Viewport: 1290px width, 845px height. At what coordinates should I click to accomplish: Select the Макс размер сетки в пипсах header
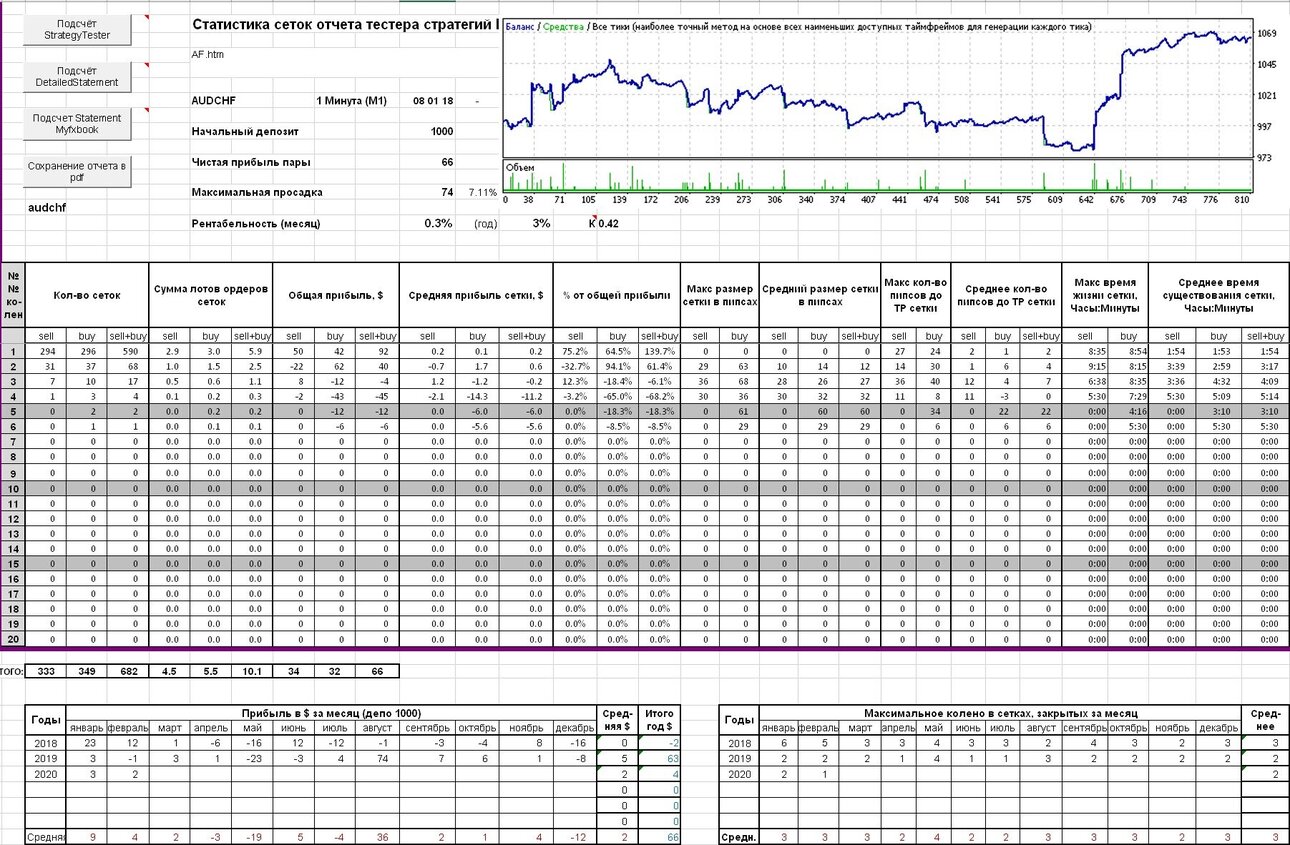click(720, 295)
